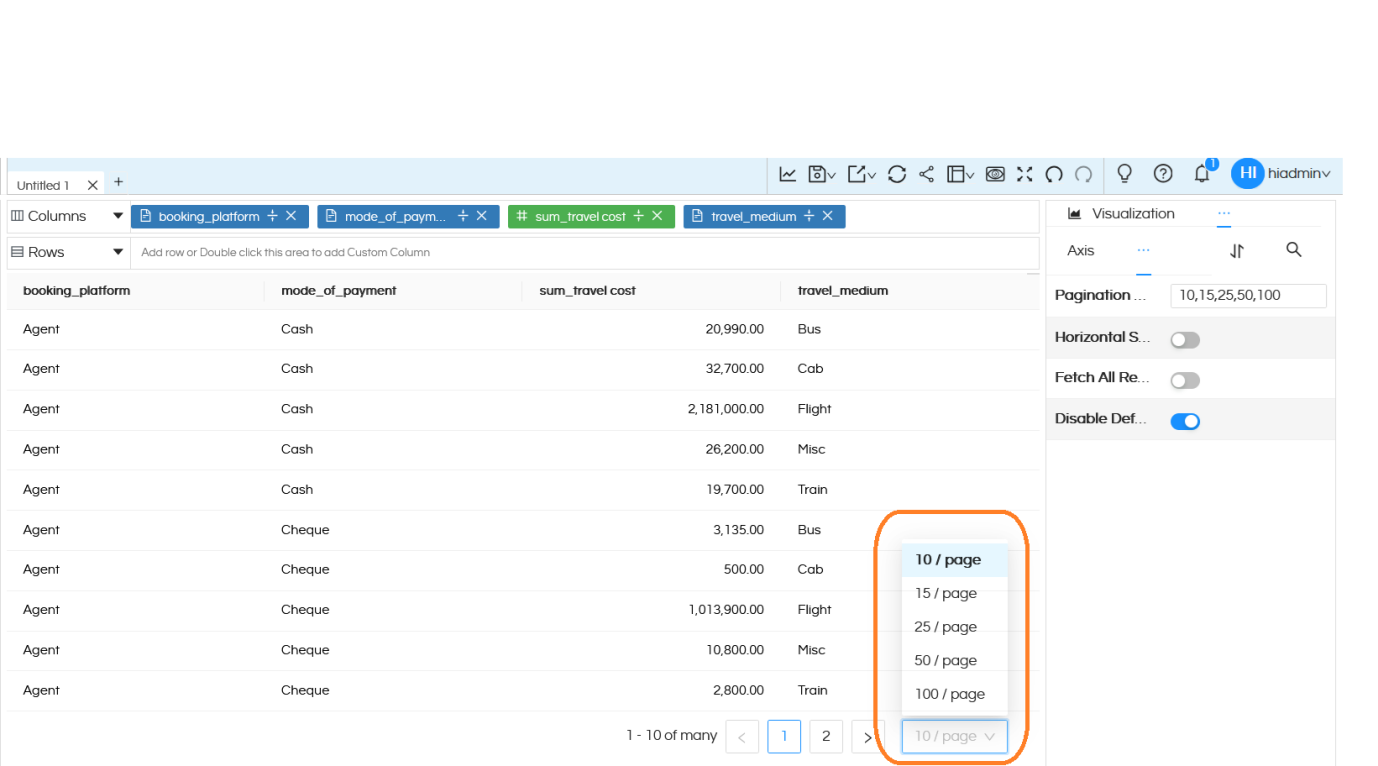The width and height of the screenshot is (1378, 766).
Task: Close the Untitled 1 tab
Action: tap(92, 185)
